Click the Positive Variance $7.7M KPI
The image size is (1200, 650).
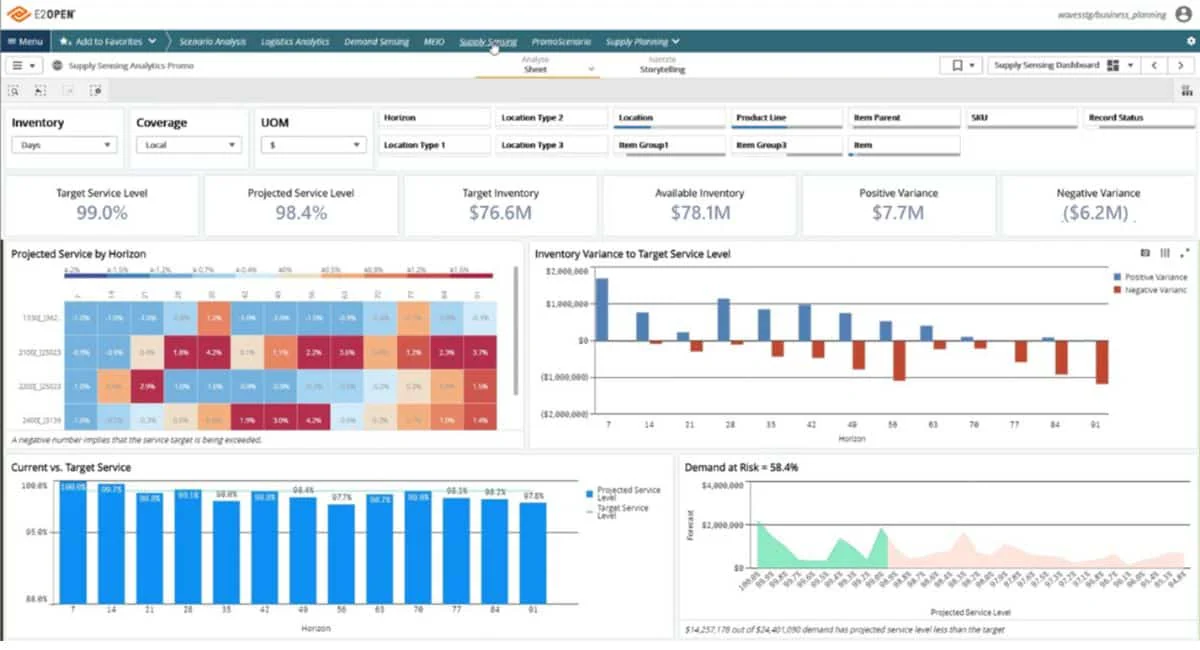[898, 205]
